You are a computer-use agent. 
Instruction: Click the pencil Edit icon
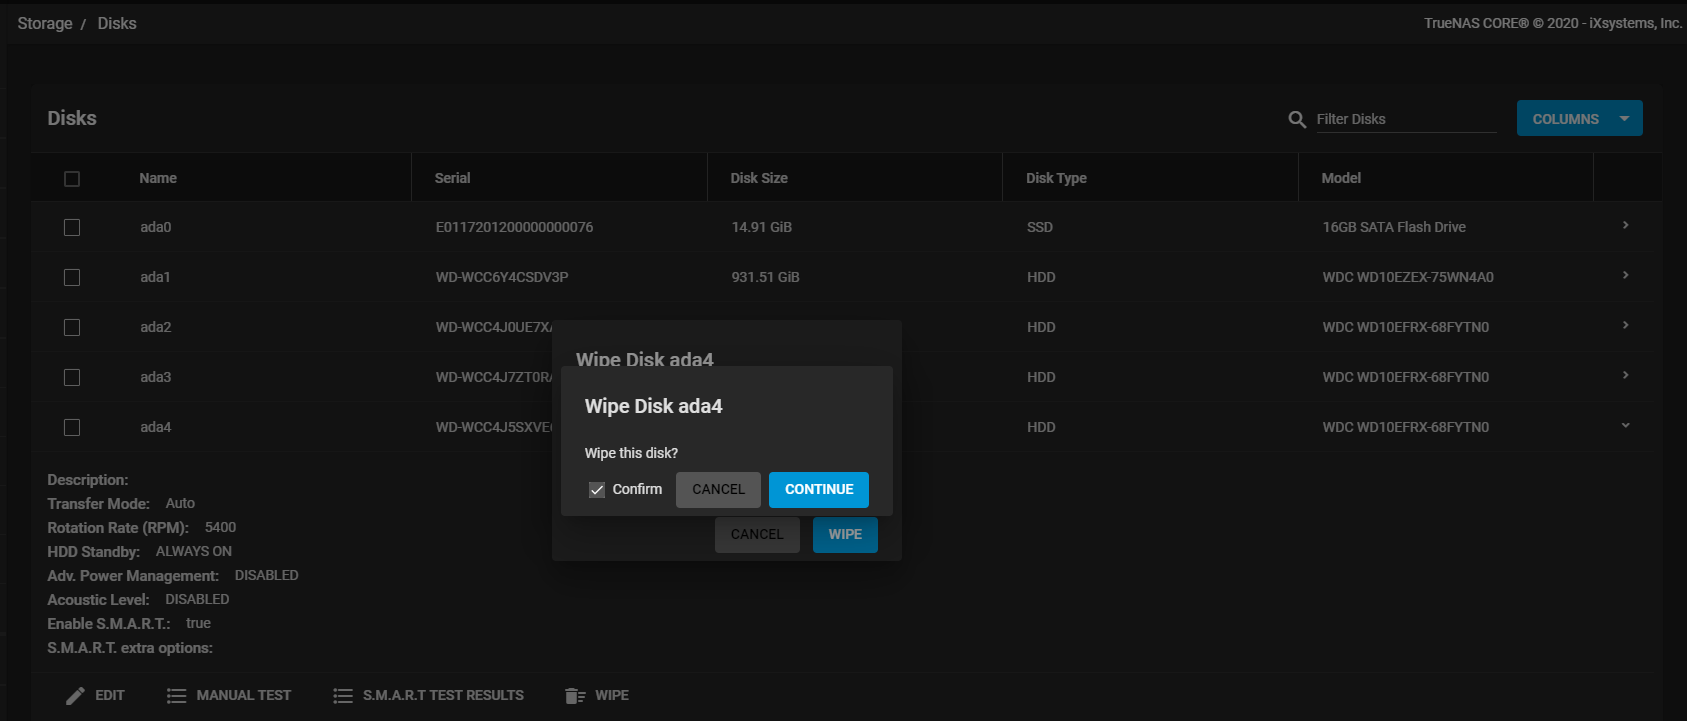[x=75, y=696]
